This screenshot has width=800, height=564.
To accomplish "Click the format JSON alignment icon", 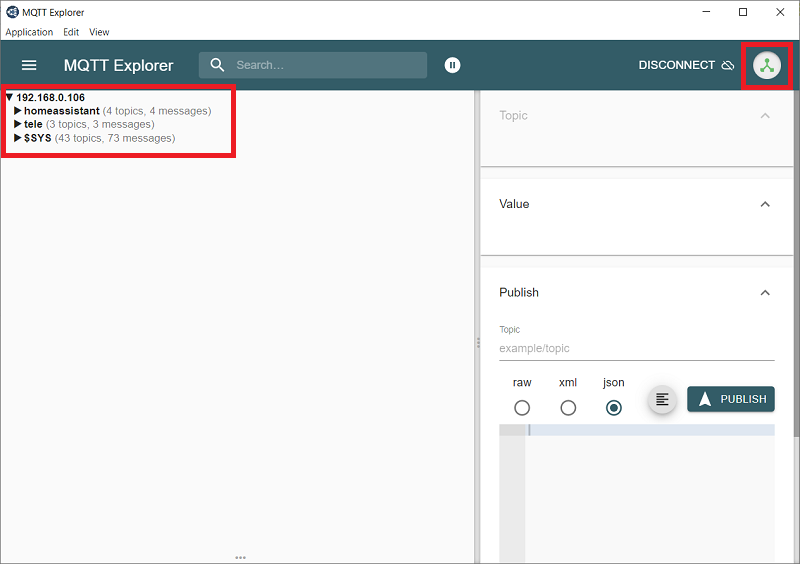I will [x=662, y=399].
